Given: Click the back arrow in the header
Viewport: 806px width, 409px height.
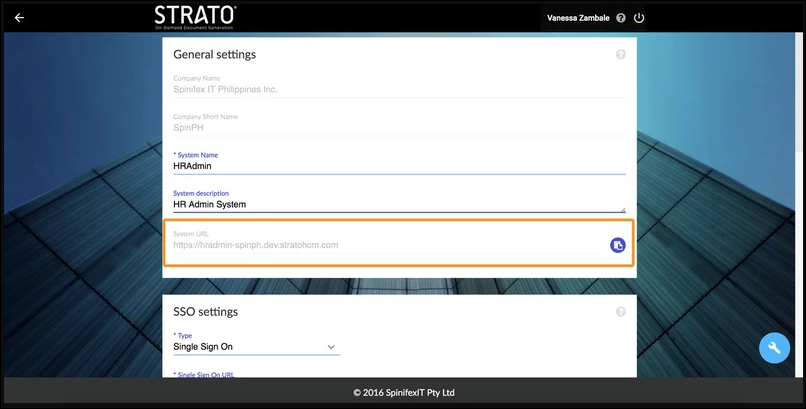Looking at the screenshot, I should pyautogui.click(x=19, y=17).
